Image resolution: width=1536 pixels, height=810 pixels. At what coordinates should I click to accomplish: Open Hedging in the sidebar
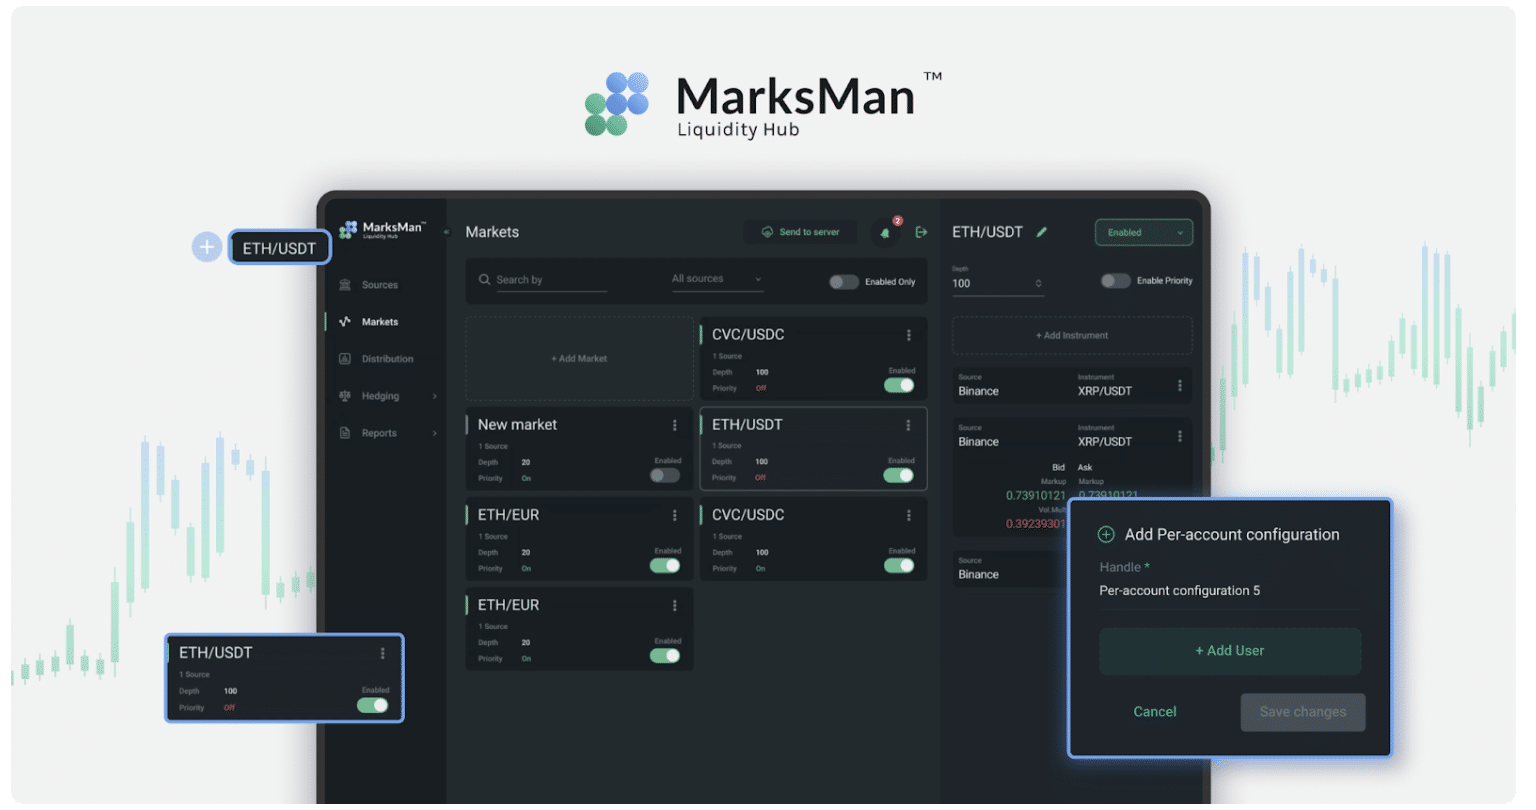pos(380,396)
